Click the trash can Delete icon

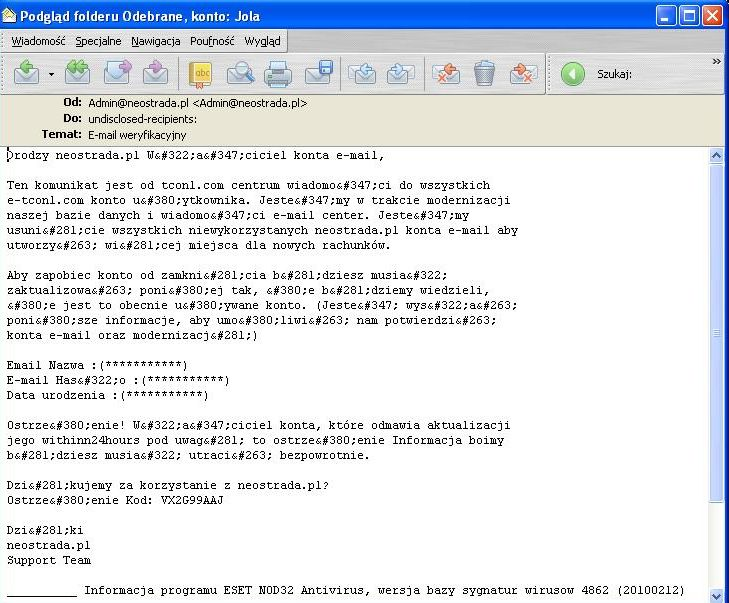tap(484, 73)
